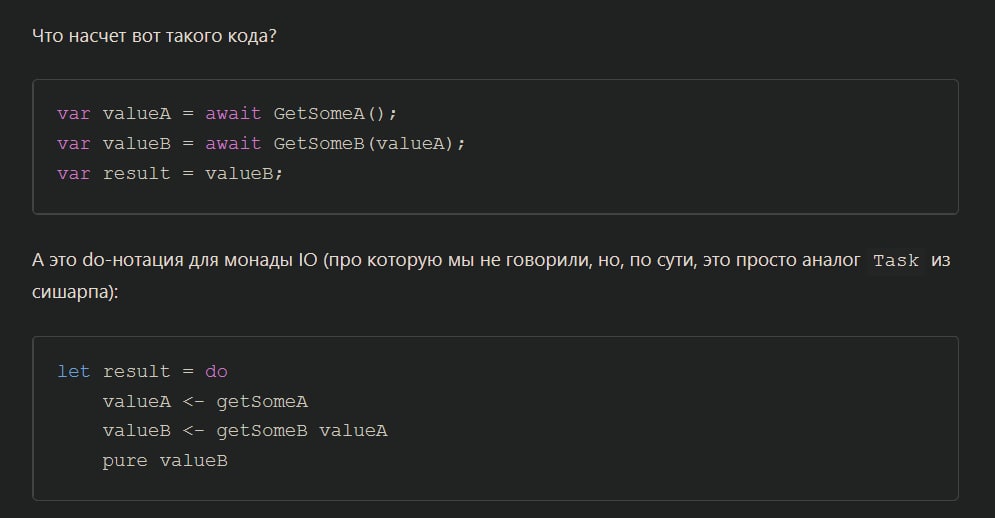The height and width of the screenshot is (518, 995).
Task: Click getSomeB in the Haskell do block
Action: [262, 431]
